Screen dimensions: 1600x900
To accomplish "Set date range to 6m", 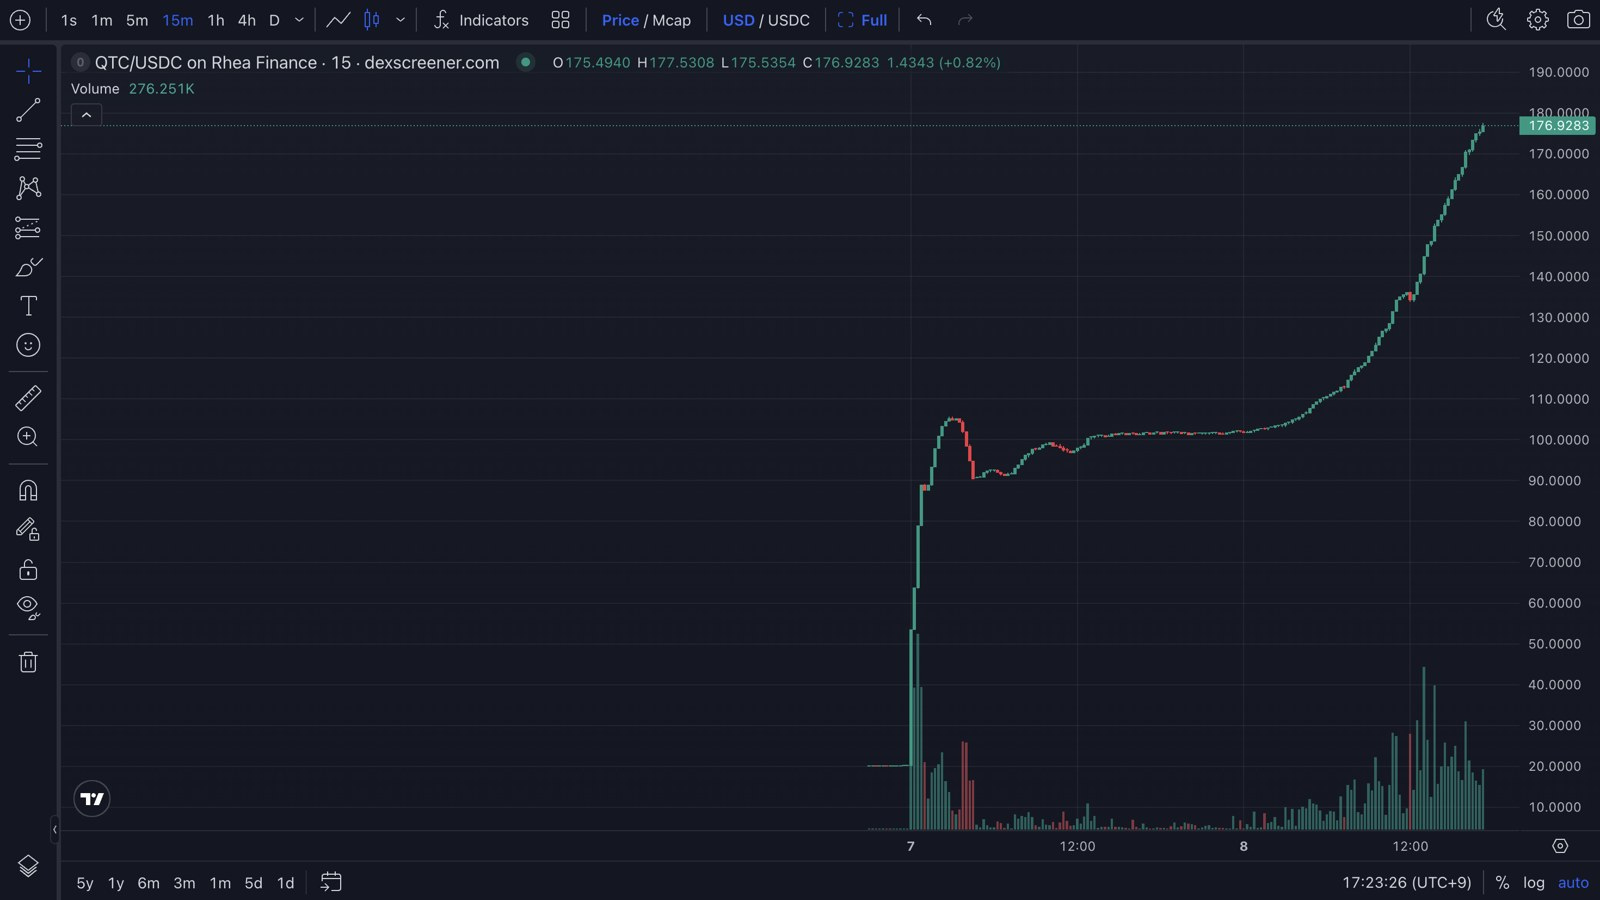I will [x=149, y=883].
